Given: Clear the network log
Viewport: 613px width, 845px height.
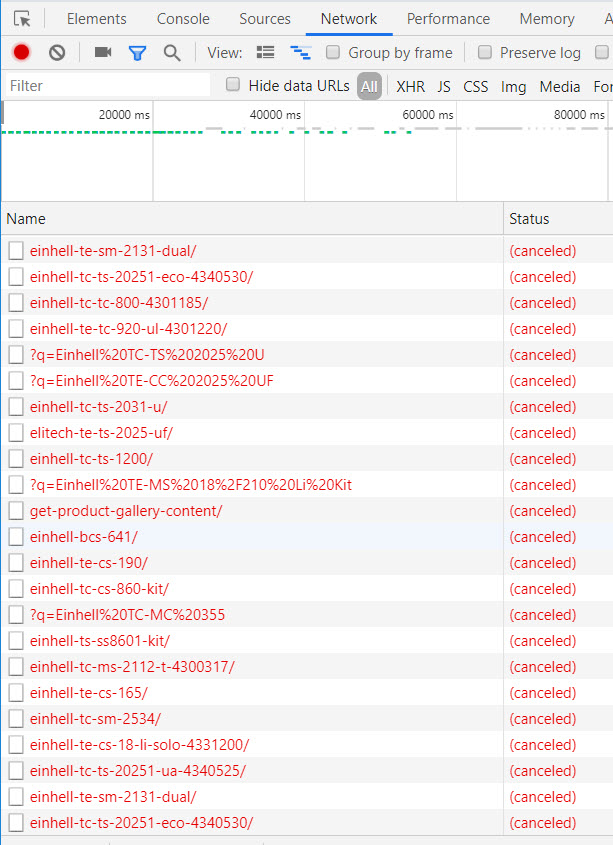Looking at the screenshot, I should [x=57, y=52].
